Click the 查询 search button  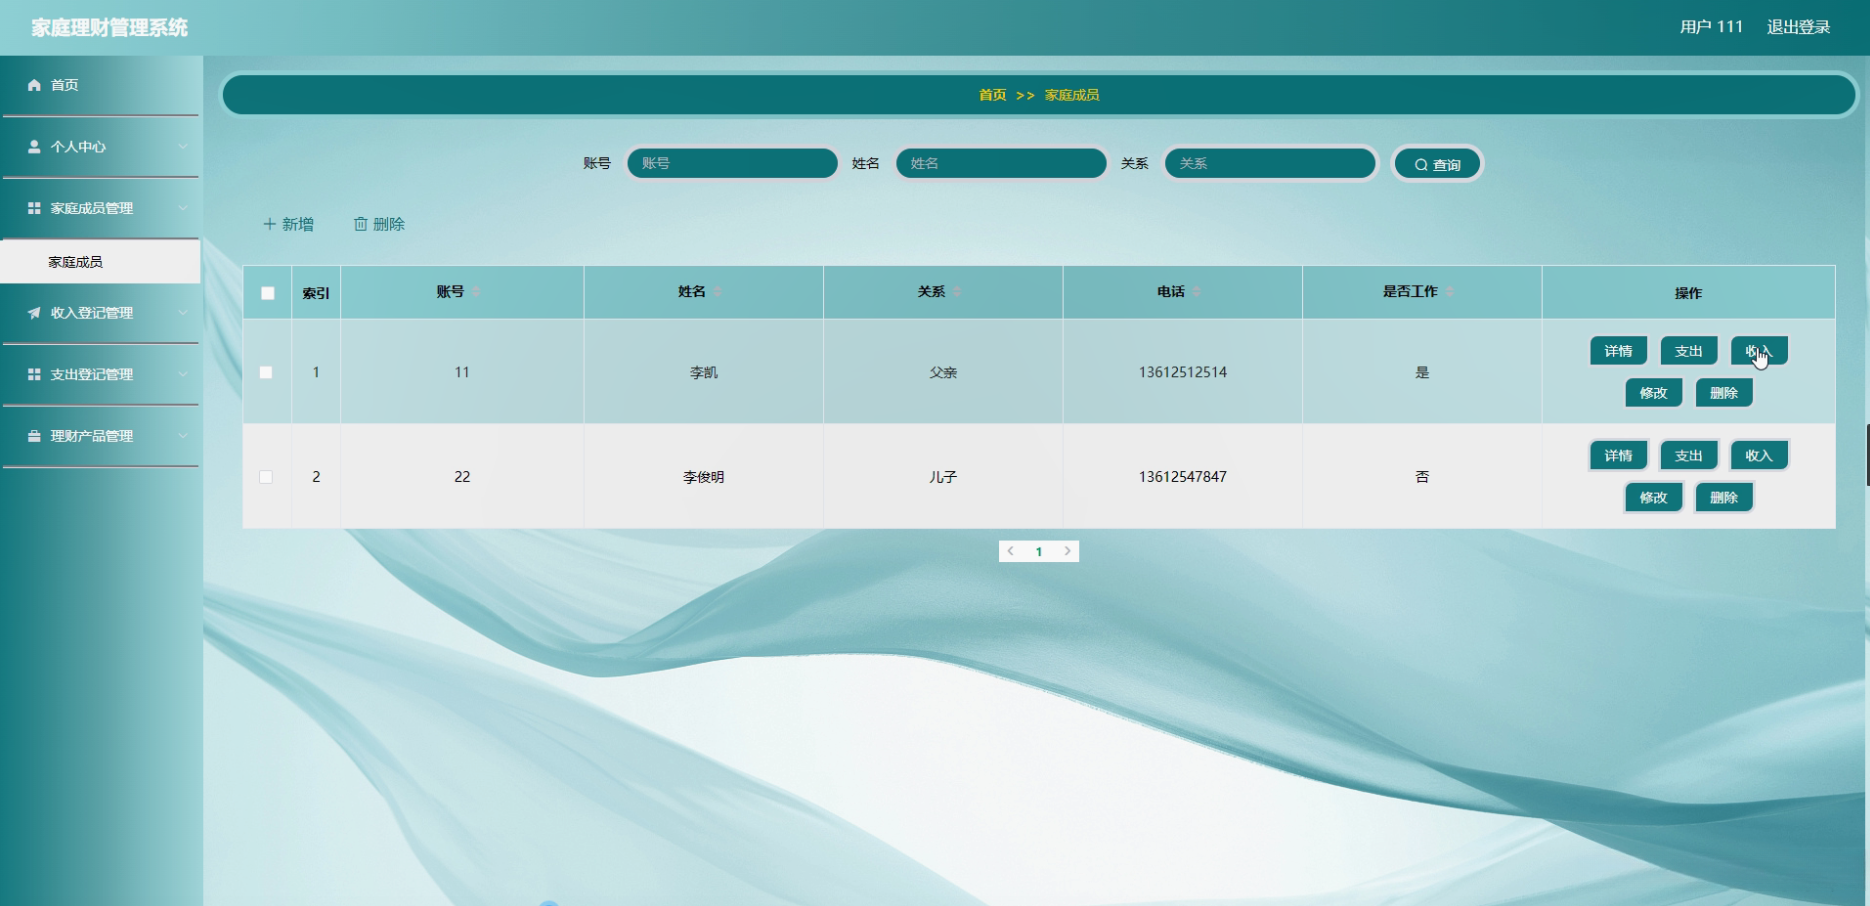(1437, 164)
